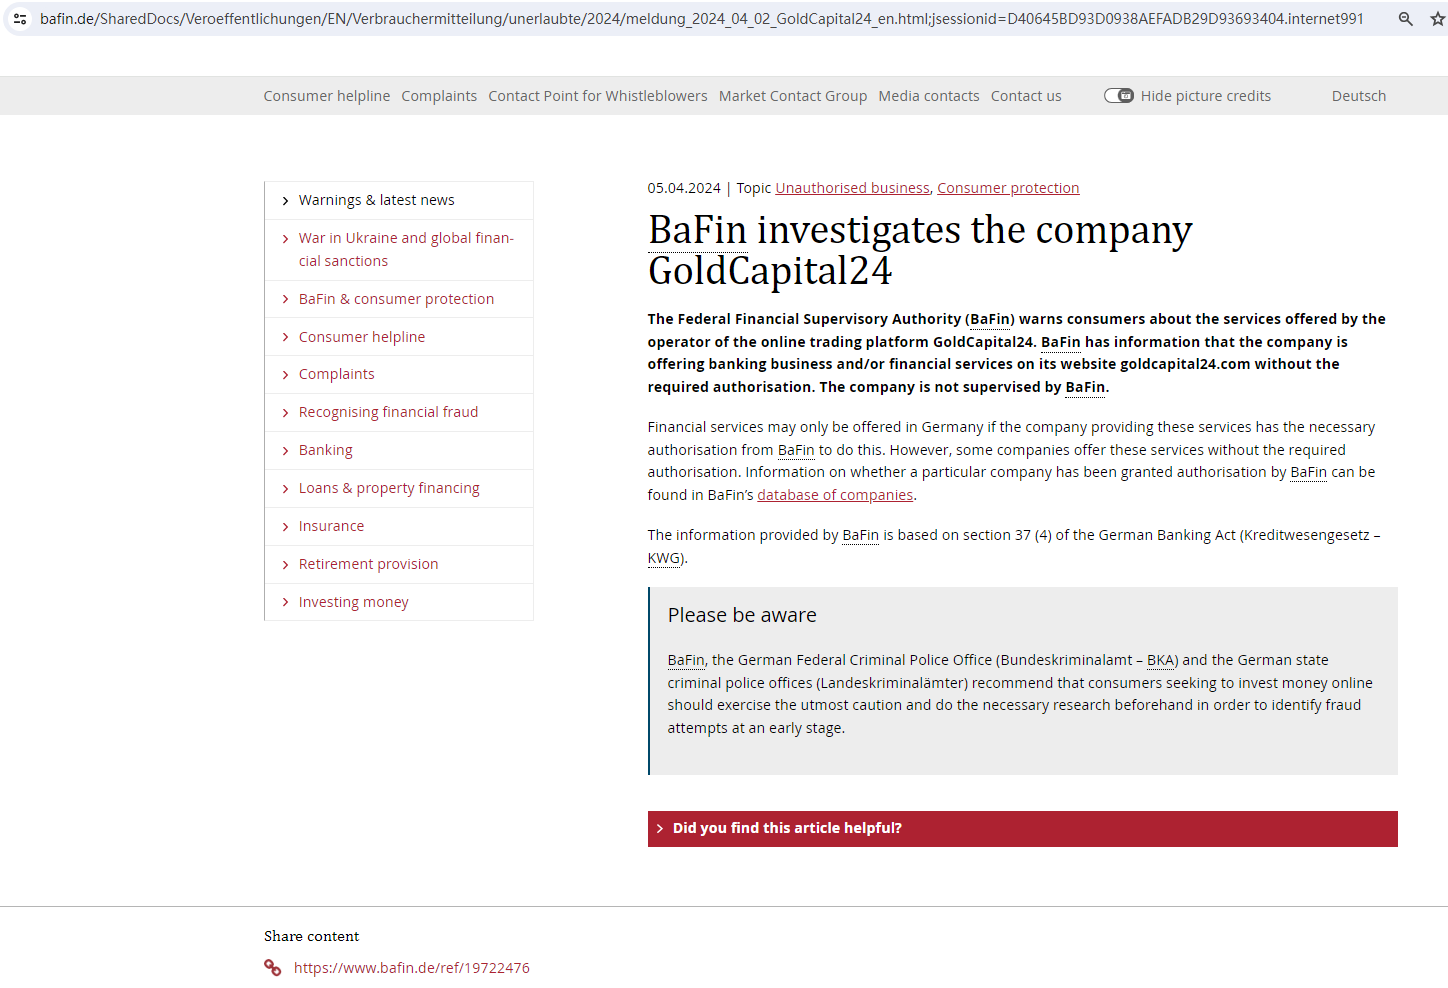Expand Warnings & latest news chevron

tap(285, 201)
